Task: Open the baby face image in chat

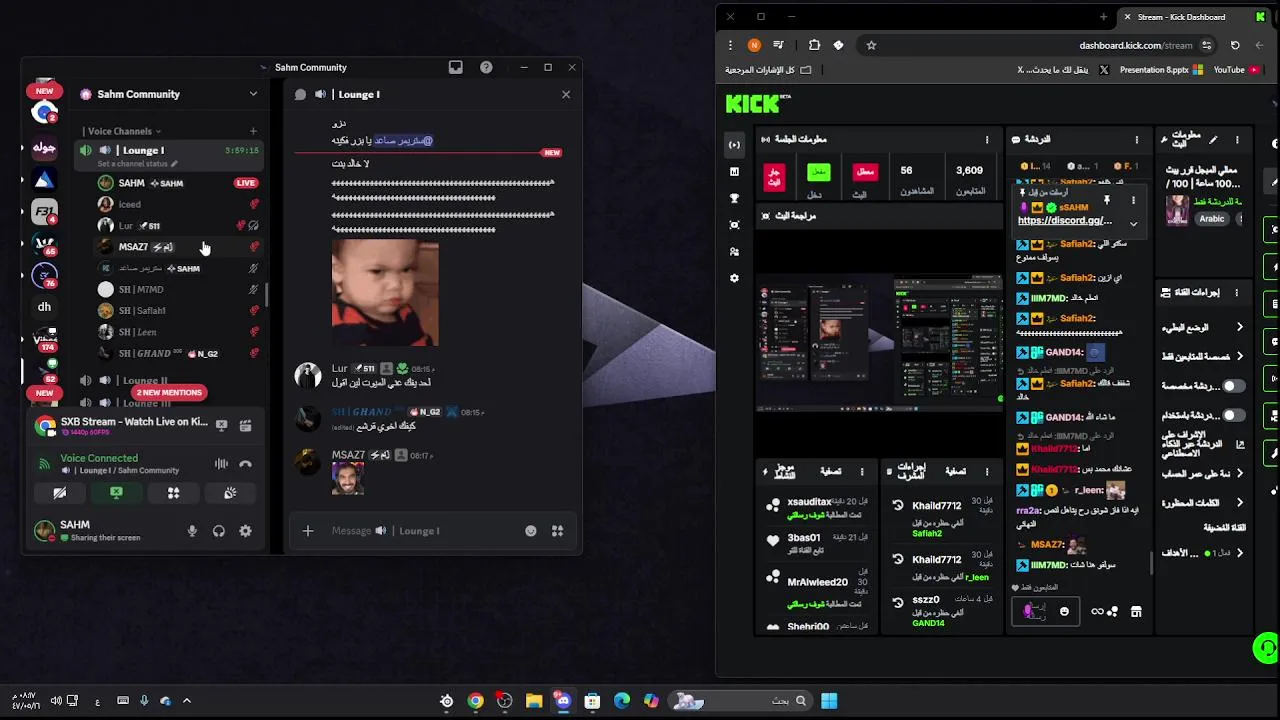Action: point(385,292)
